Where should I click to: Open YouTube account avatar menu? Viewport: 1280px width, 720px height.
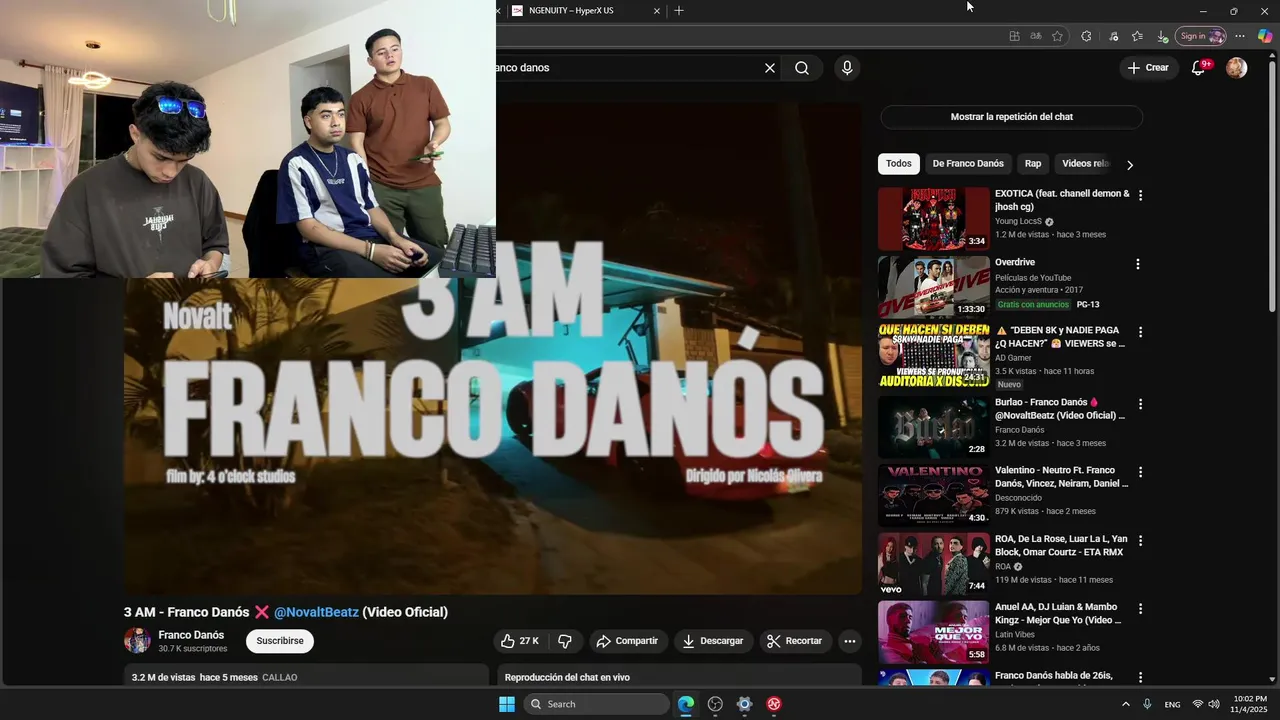point(1237,68)
